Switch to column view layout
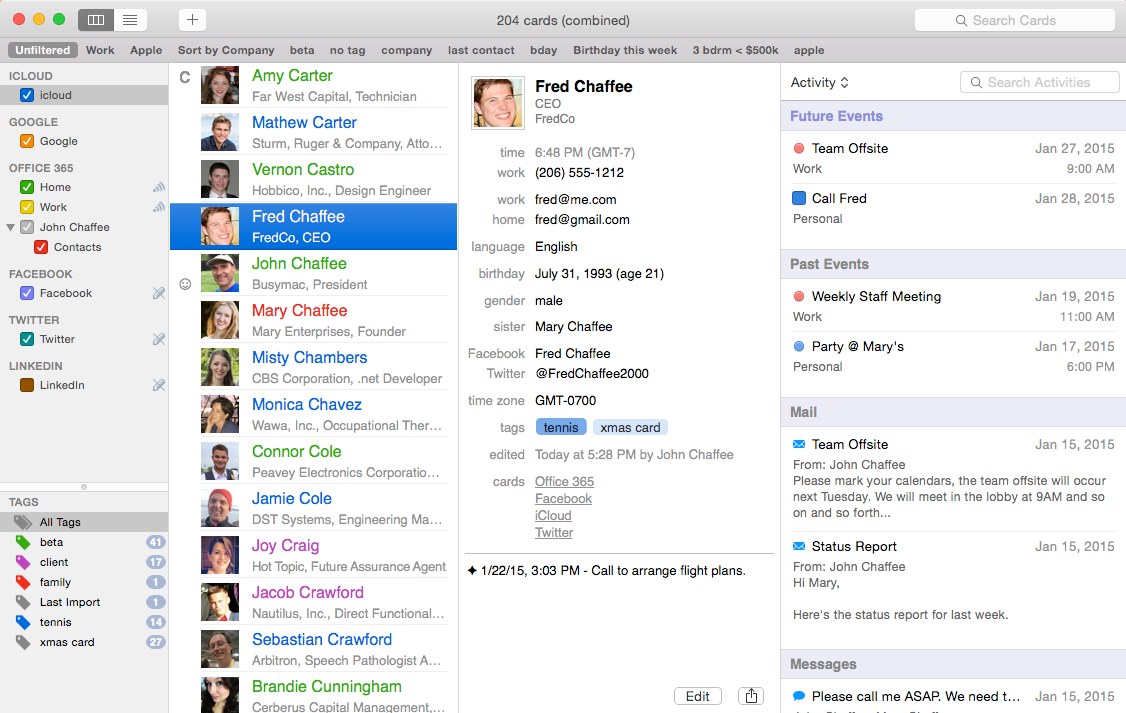 click(x=96, y=20)
